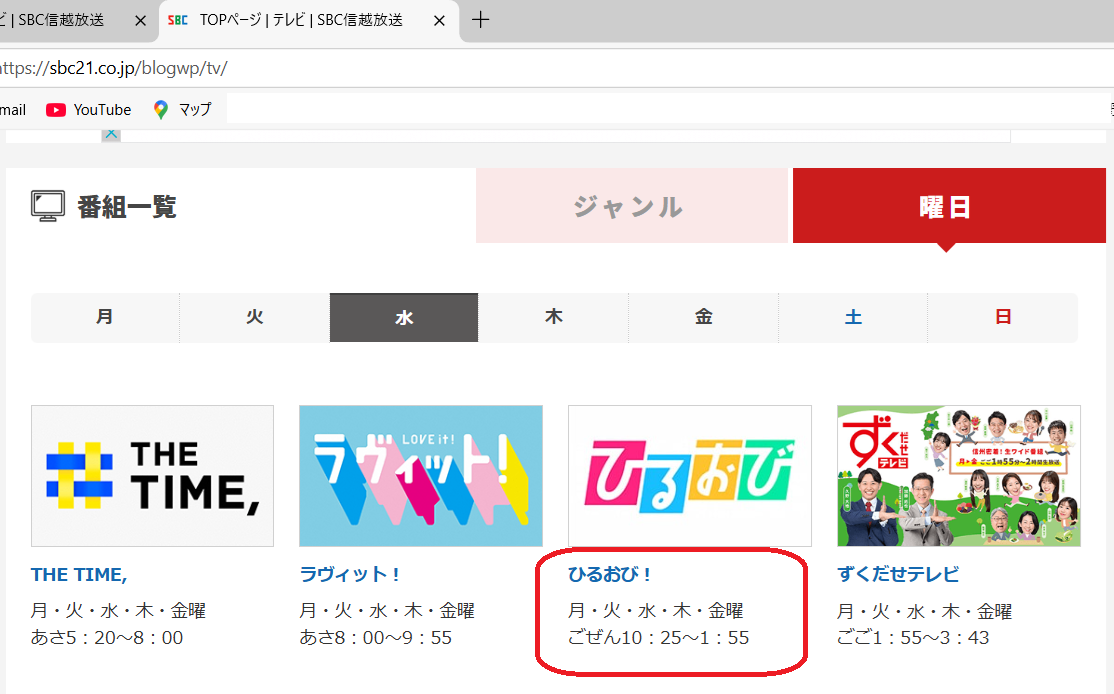Open the ずくだせテレビ program thumbnail

coord(958,476)
